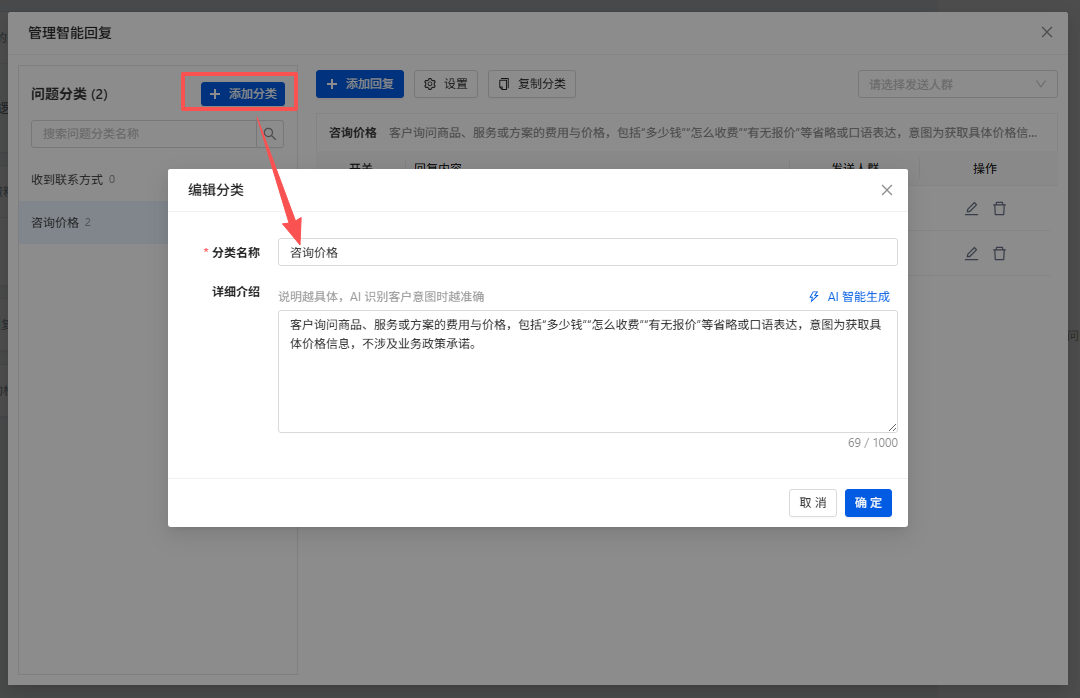
Task: Confirm with the 确定 button
Action: 868,503
